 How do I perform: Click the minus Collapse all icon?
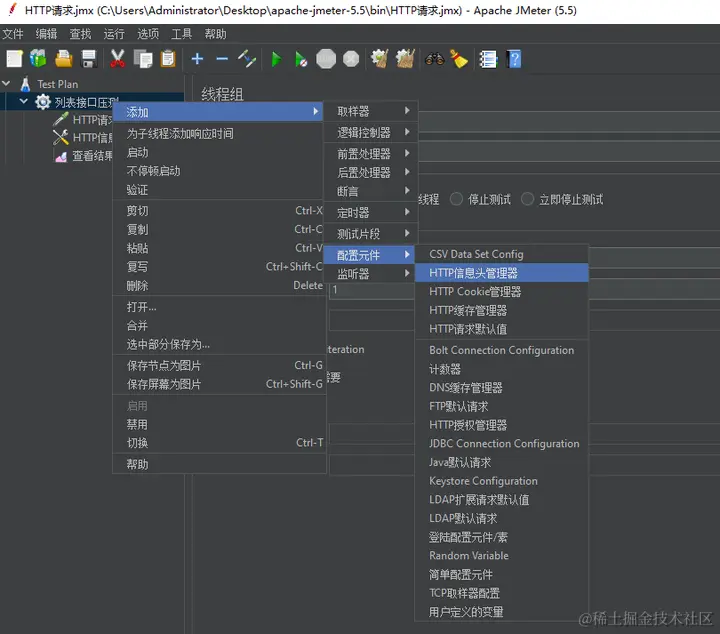222,59
